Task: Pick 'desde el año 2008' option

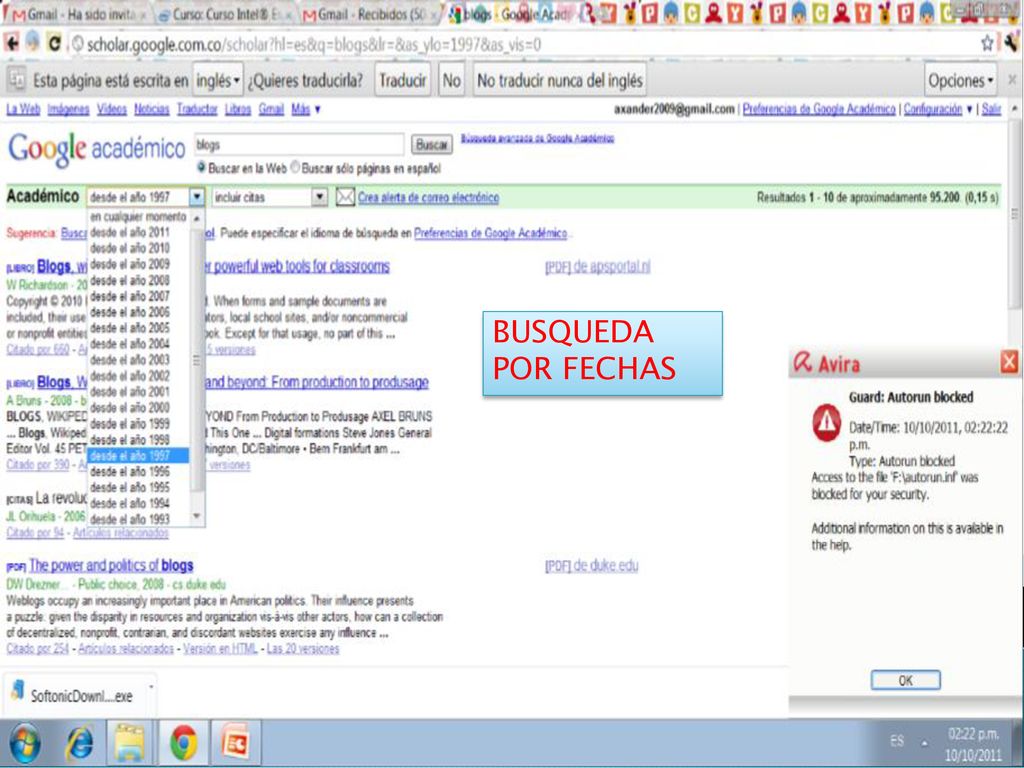Action: click(x=138, y=280)
